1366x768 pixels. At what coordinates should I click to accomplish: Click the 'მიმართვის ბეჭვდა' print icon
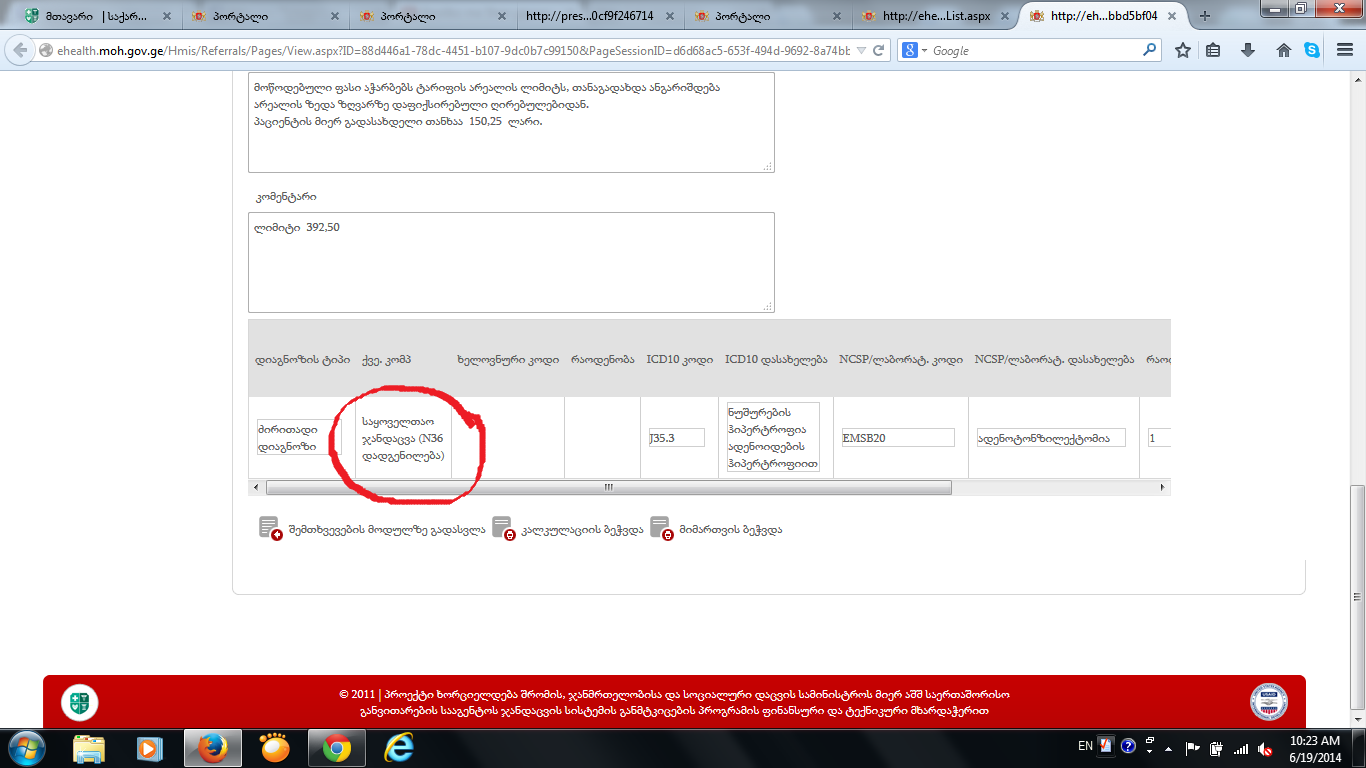pyautogui.click(x=660, y=529)
